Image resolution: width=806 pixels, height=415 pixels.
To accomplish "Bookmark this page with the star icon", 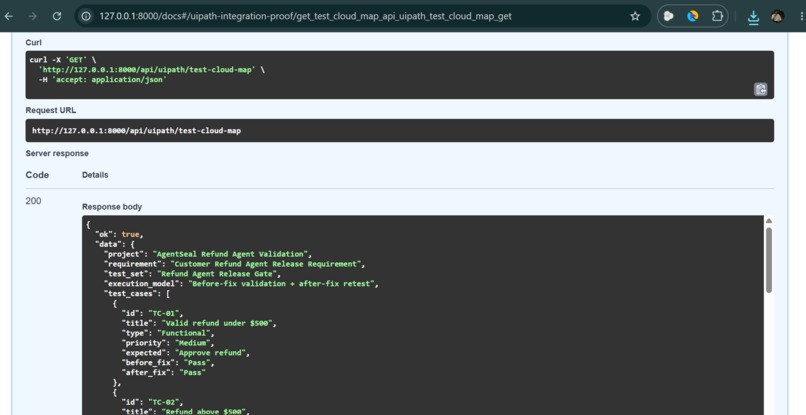I will (x=635, y=16).
